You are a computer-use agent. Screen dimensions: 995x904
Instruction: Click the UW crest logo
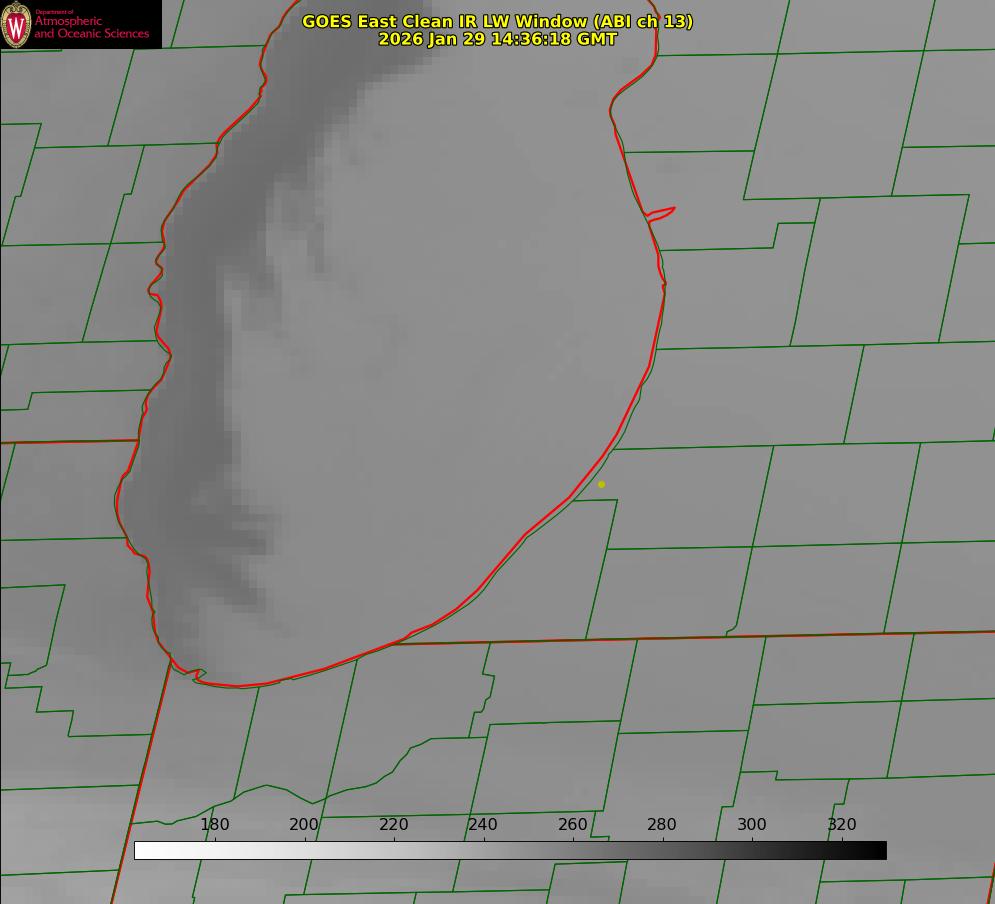click(x=16, y=24)
